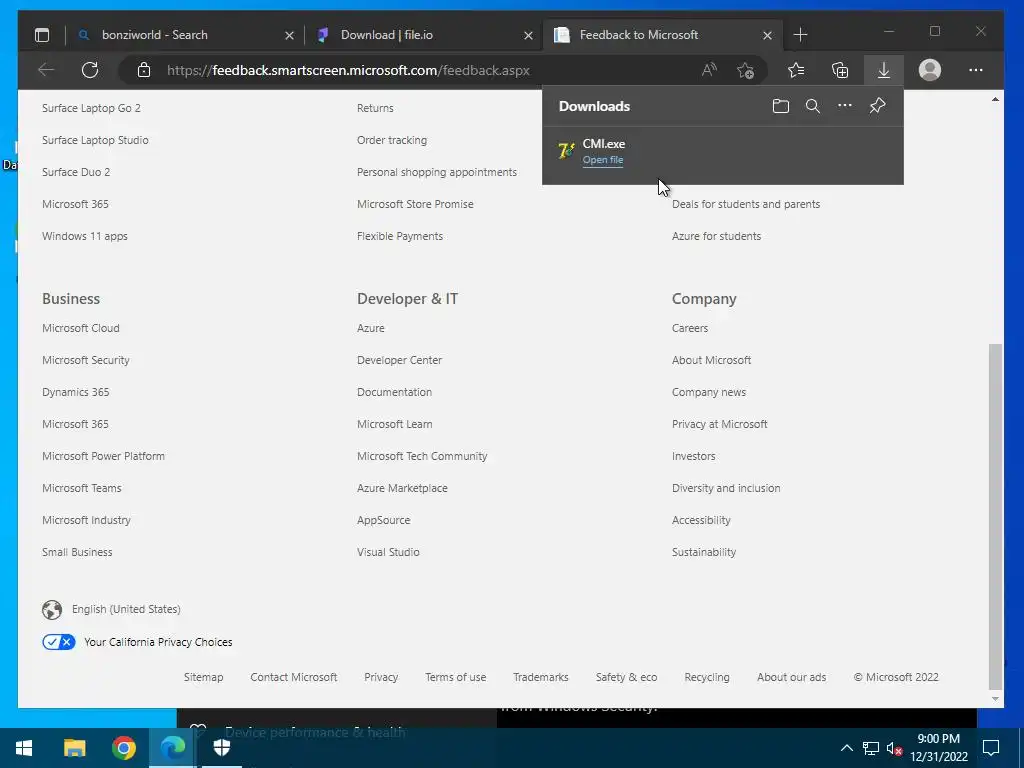Switch to Windows Security taskbar icon

[x=222, y=748]
